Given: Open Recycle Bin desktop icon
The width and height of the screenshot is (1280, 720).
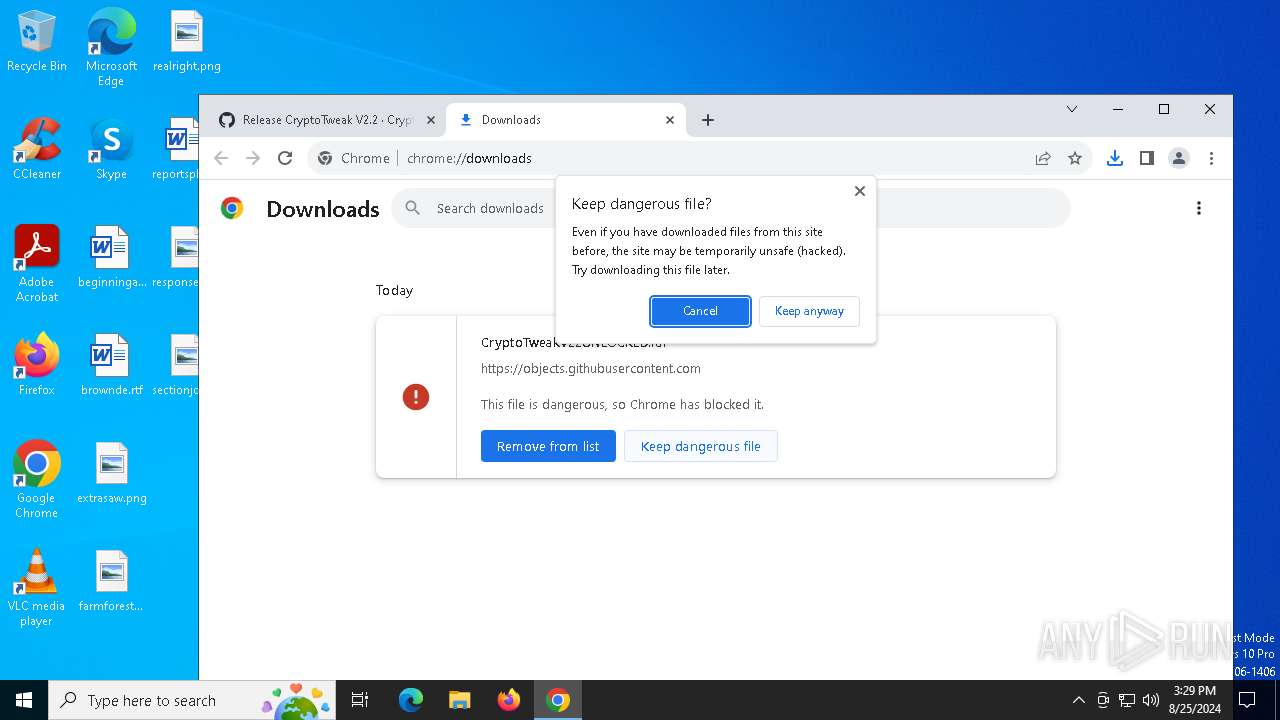Looking at the screenshot, I should (37, 42).
